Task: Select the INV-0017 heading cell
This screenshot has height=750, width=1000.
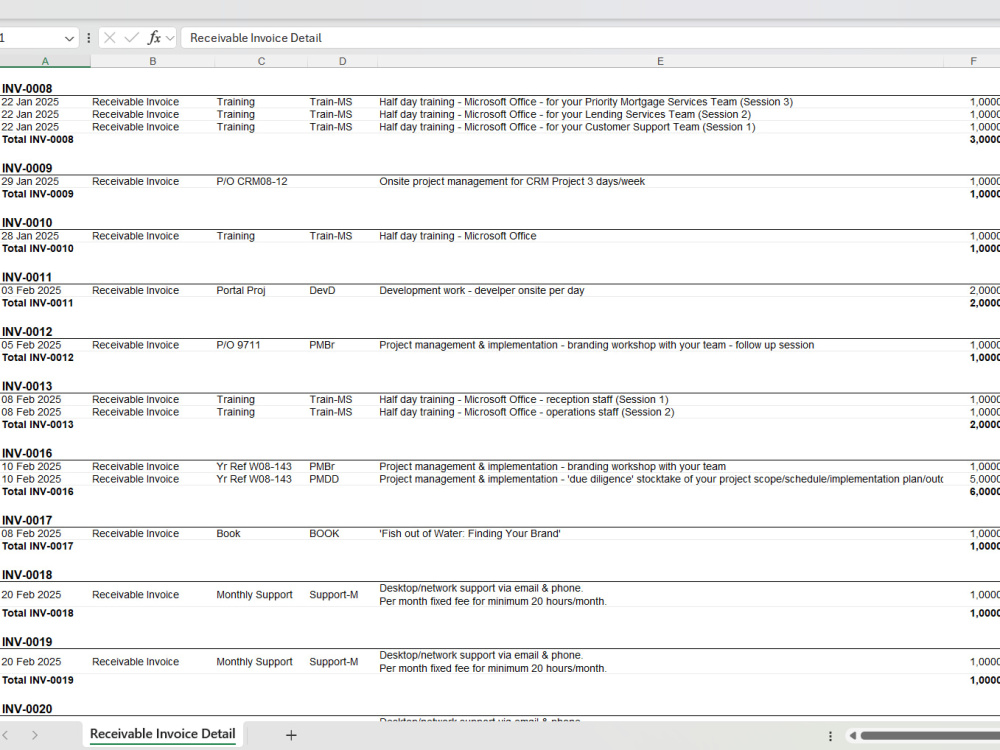Action: [27, 520]
